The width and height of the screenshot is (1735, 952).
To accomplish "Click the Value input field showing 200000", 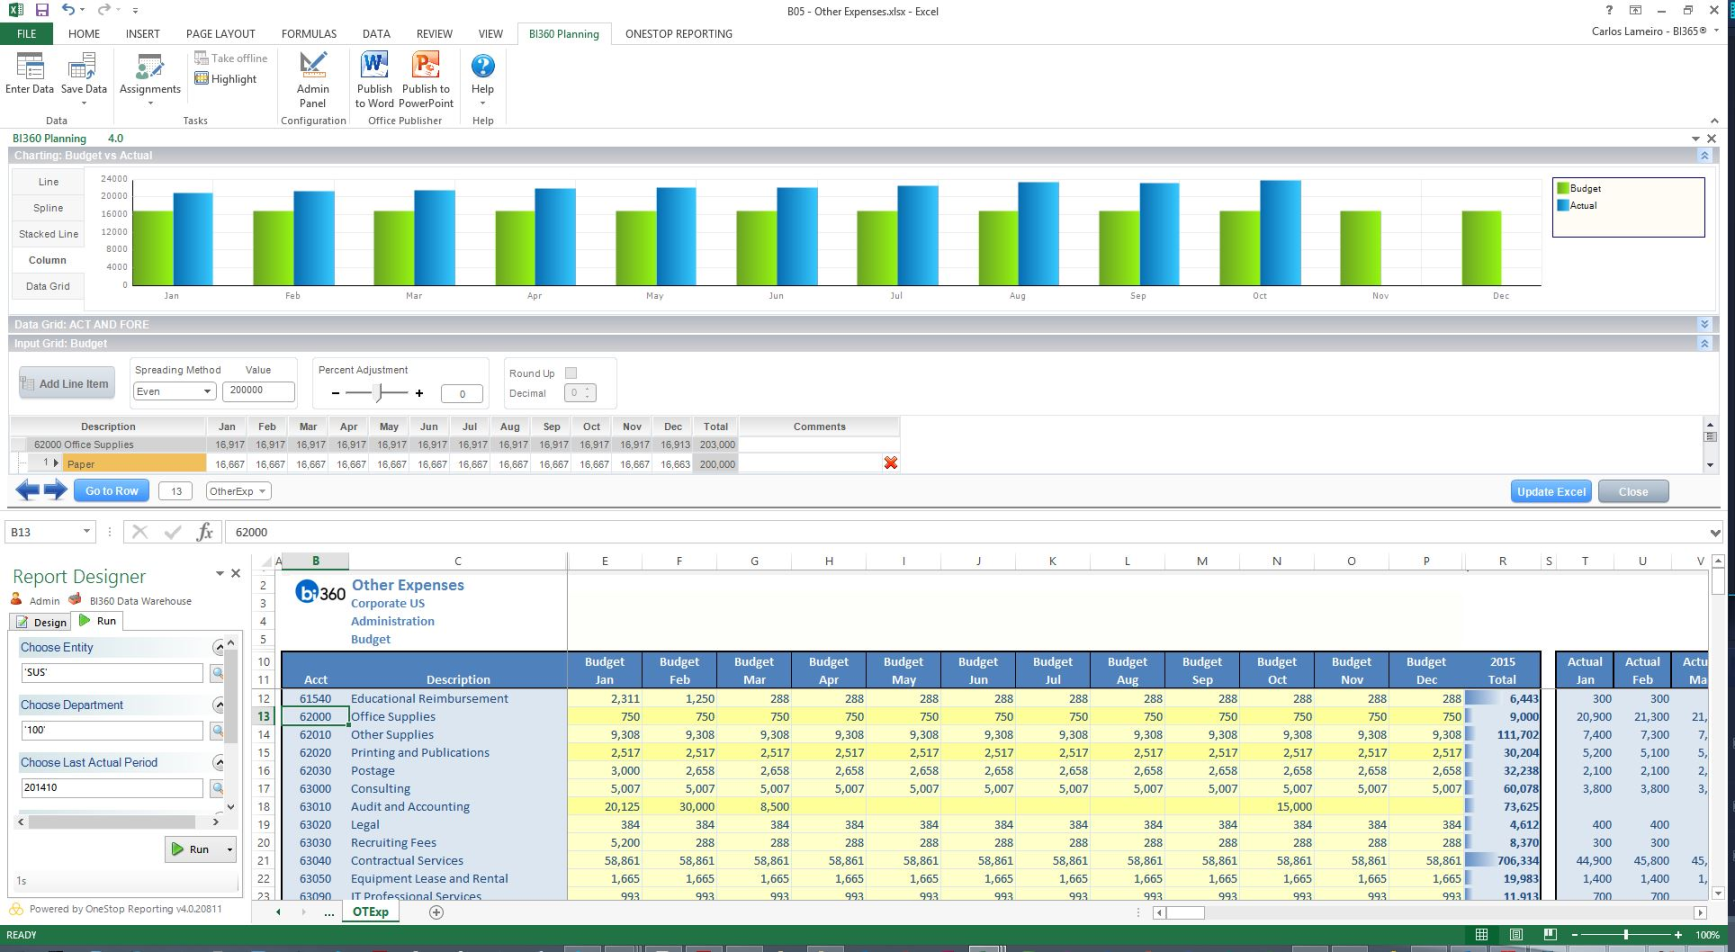I will point(259,391).
